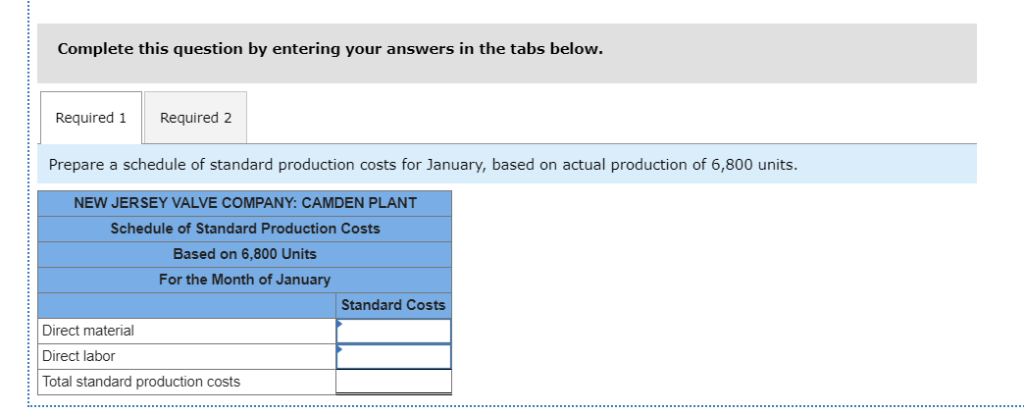
Task: Click the Standard Costs column header
Action: click(x=393, y=305)
